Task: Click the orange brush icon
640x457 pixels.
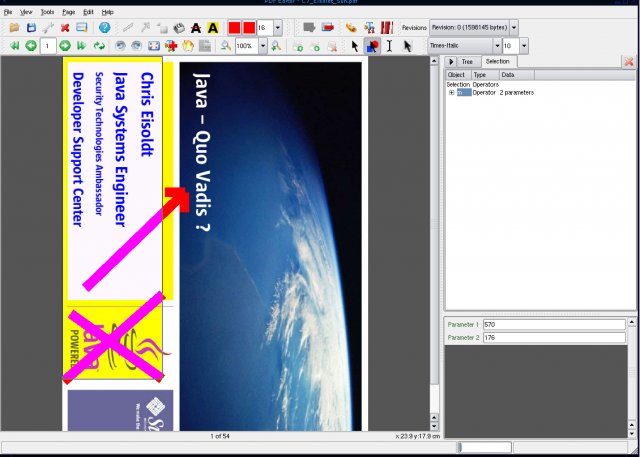Action: (351, 28)
